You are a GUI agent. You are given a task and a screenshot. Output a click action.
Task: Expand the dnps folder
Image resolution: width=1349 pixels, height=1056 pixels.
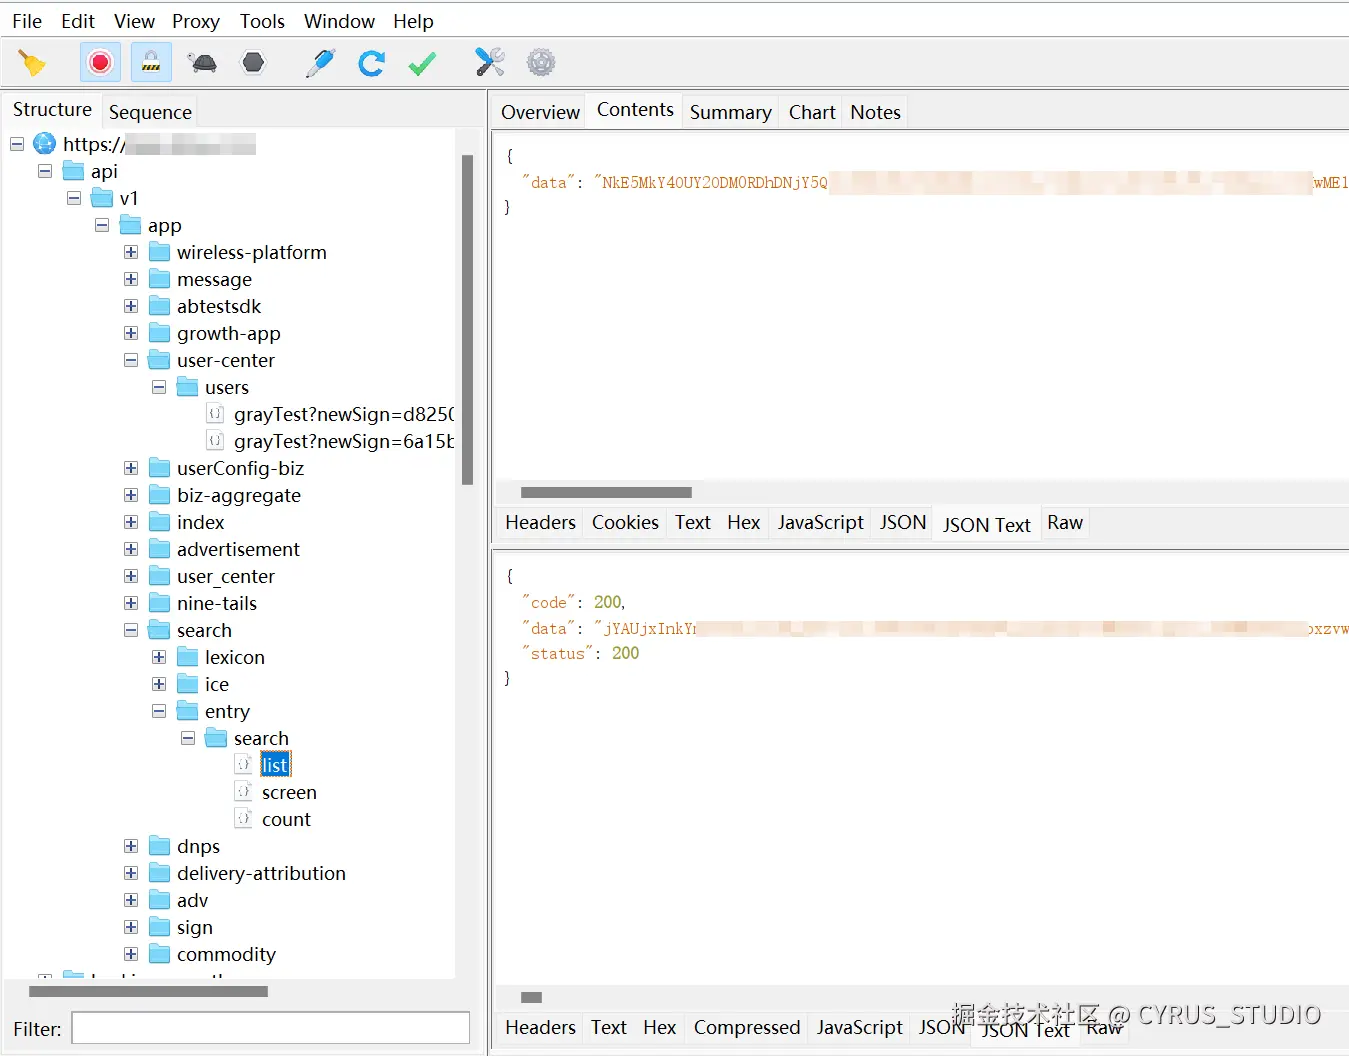(x=131, y=846)
